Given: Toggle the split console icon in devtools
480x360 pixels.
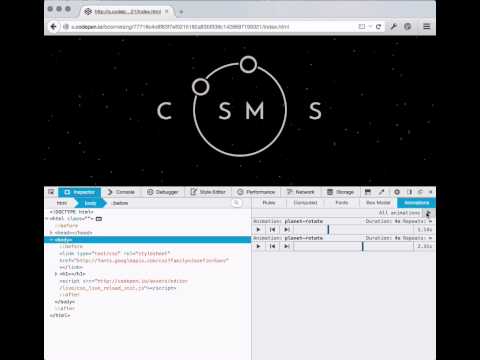Looking at the screenshot, I should [368, 192].
